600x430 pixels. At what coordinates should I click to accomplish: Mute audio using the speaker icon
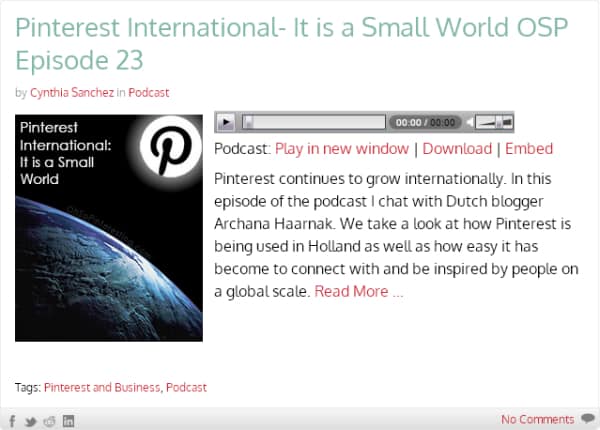(x=470, y=122)
